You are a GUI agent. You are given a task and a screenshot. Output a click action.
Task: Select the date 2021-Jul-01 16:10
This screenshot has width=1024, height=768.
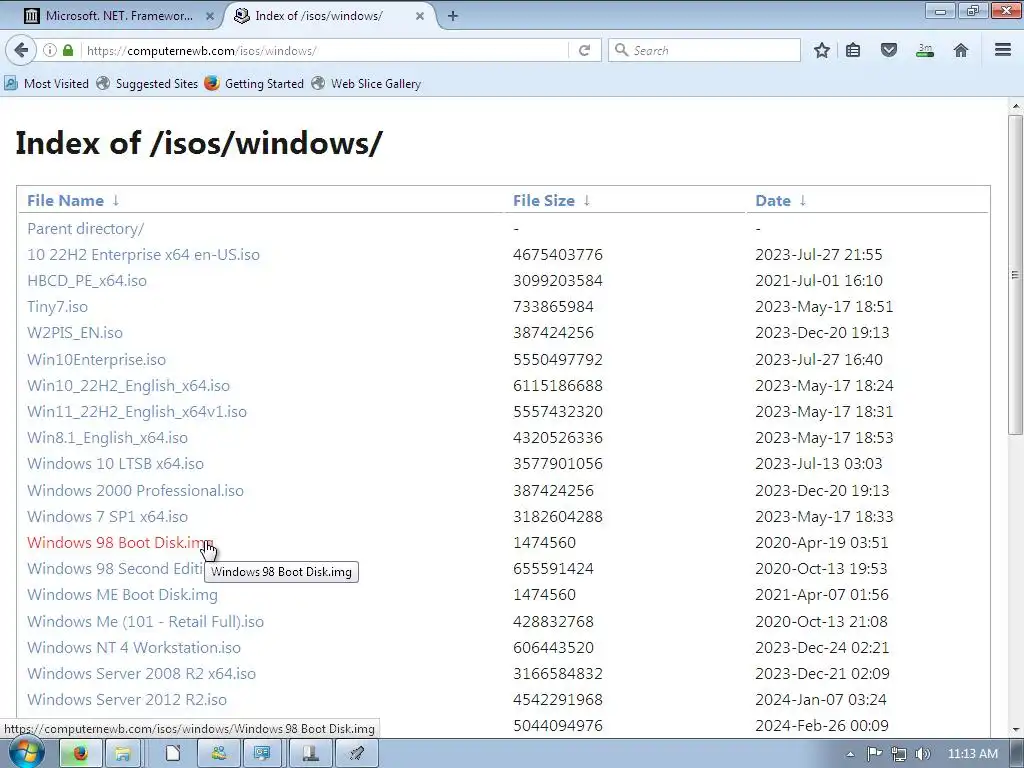pos(819,281)
